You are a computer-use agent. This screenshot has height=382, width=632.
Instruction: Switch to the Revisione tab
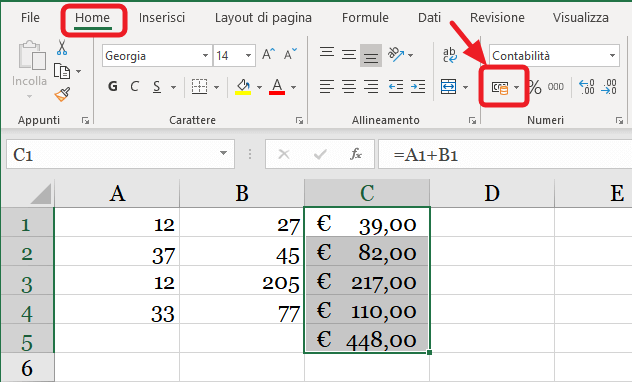[x=497, y=18]
